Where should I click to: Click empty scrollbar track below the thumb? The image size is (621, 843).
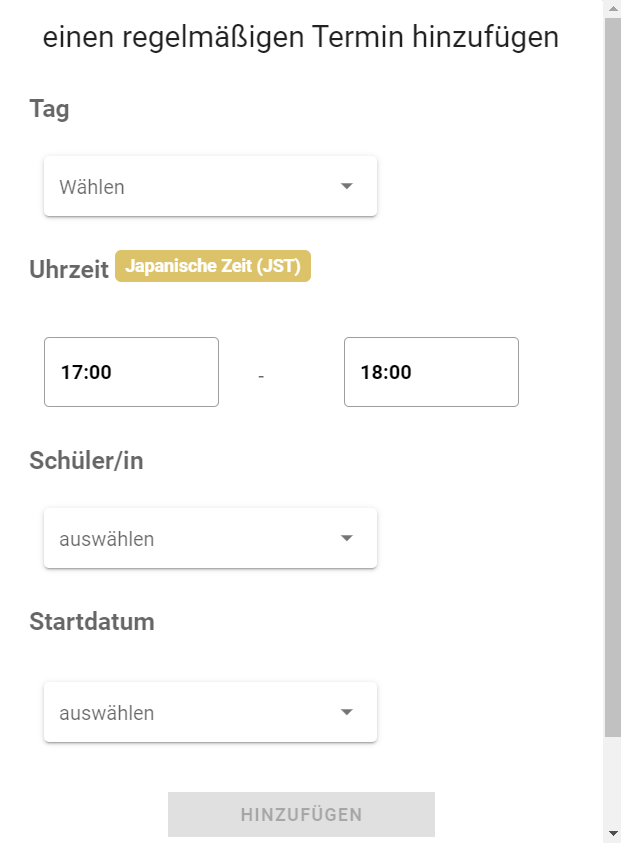pyautogui.click(x=613, y=781)
